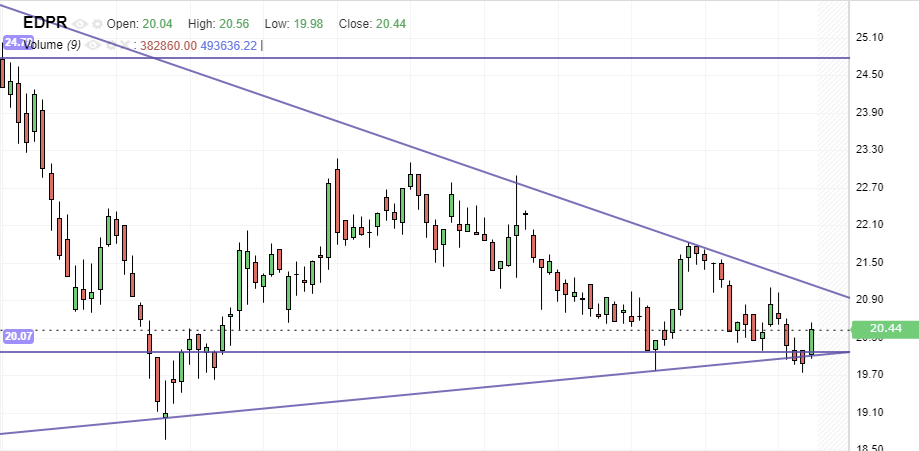This screenshot has height=451, width=919.
Task: Click the 20.90 price axis label
Action: (x=870, y=300)
